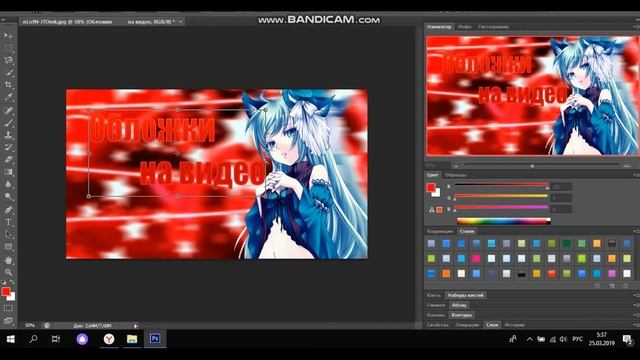Zoom out using Navigator small mountains button

click(x=456, y=166)
